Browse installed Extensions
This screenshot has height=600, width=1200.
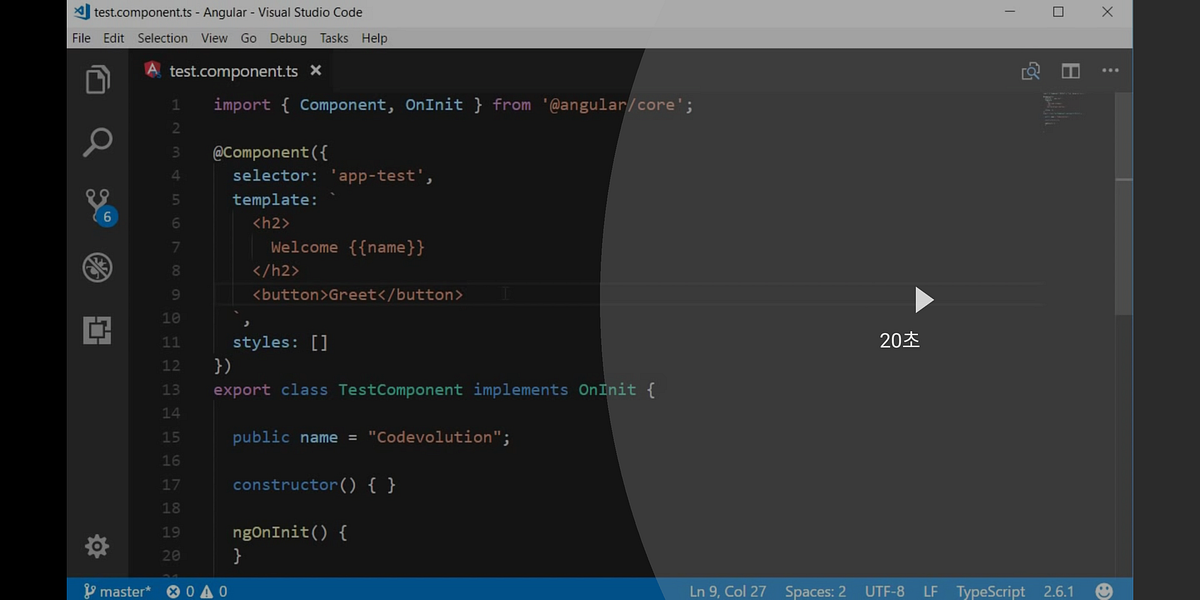(x=97, y=330)
